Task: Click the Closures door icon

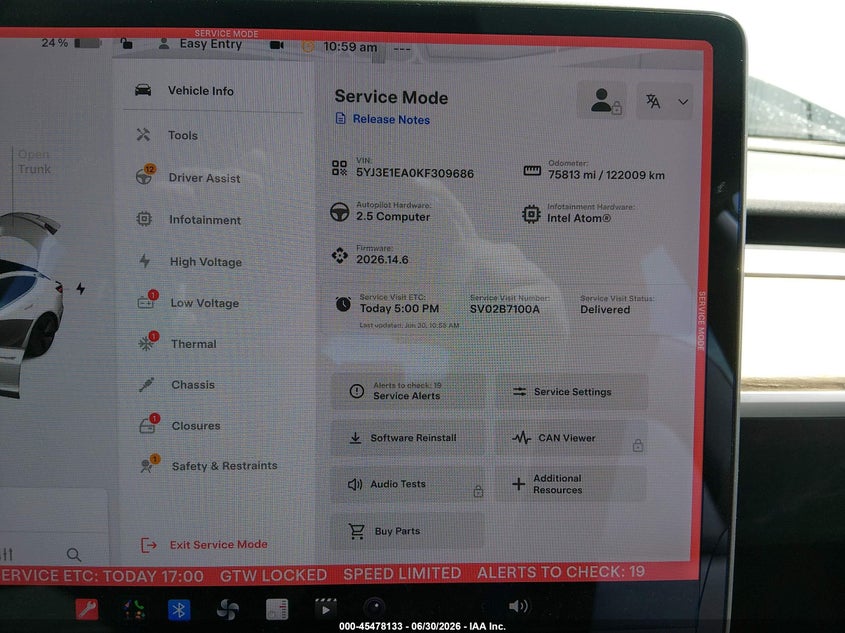Action: (147, 426)
